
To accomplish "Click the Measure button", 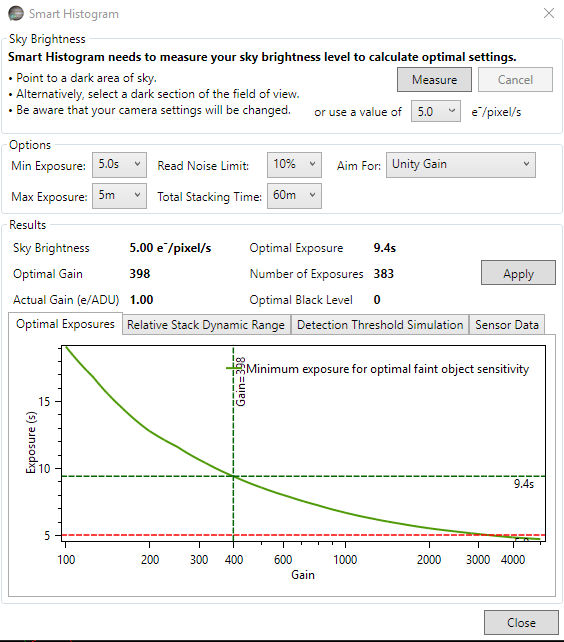I will click(x=434, y=79).
